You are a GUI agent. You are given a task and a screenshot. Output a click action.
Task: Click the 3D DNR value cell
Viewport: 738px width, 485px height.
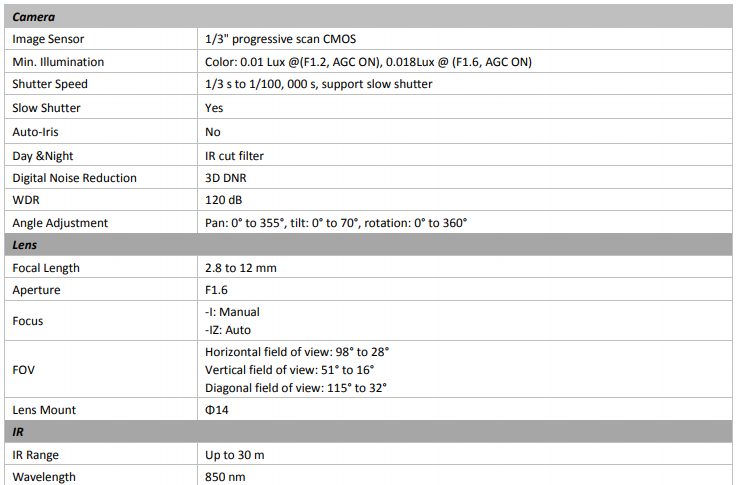(x=465, y=178)
